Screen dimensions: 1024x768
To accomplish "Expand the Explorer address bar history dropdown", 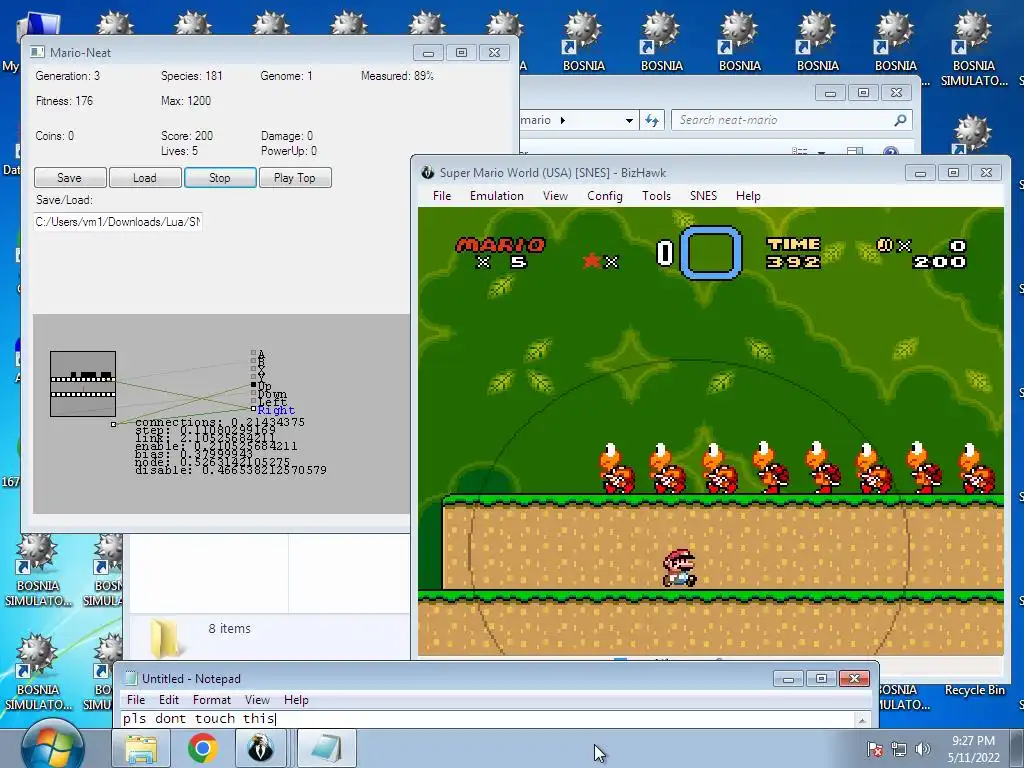I will coord(629,120).
